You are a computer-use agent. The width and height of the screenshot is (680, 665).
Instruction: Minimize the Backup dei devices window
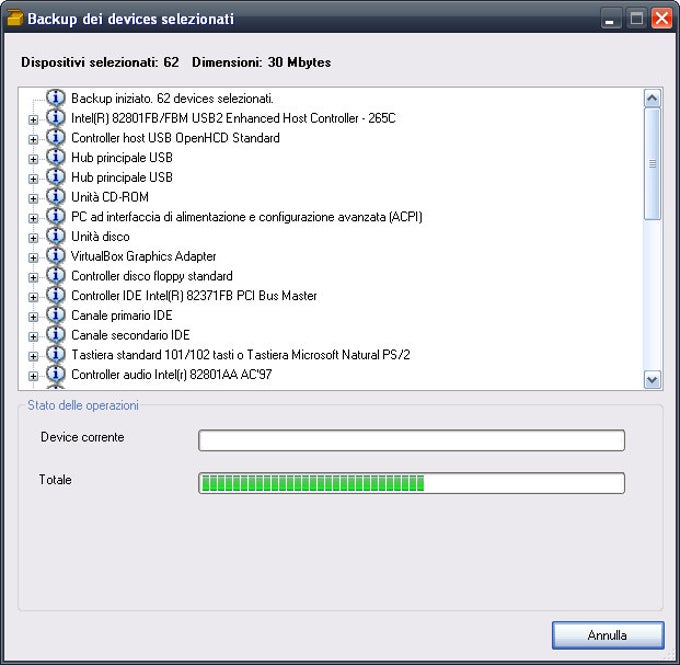[x=610, y=19]
